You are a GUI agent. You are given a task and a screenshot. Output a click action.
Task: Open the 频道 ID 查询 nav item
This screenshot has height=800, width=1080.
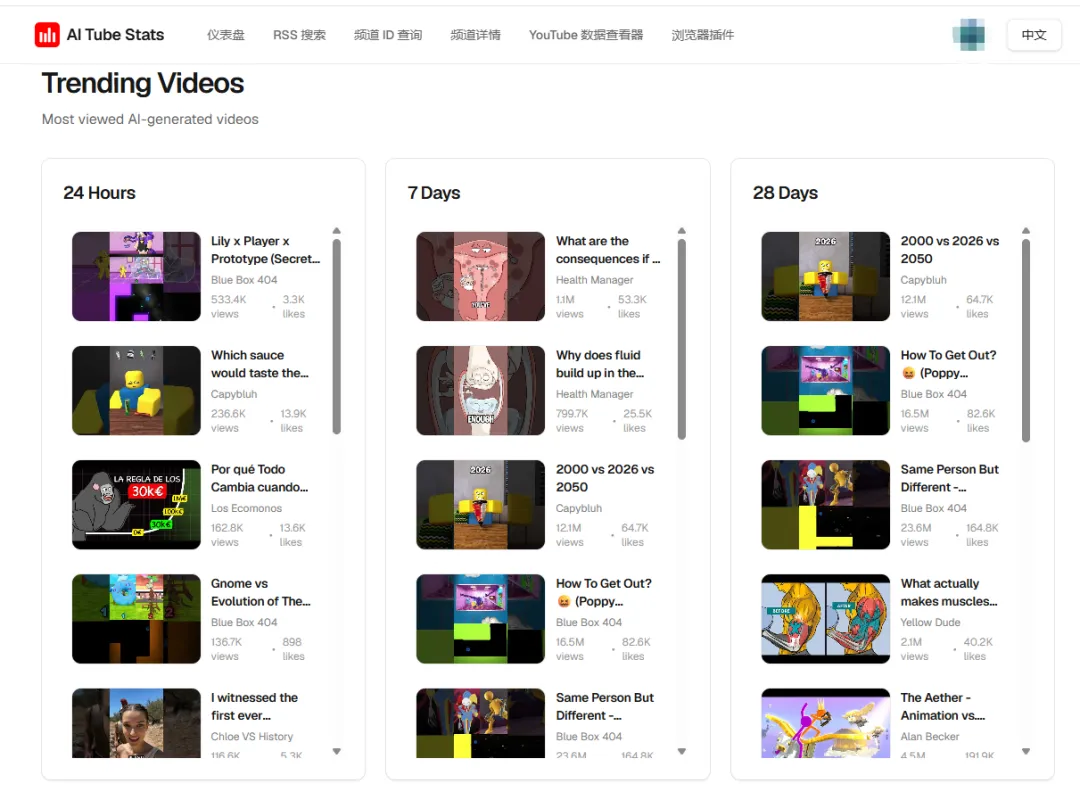[388, 34]
